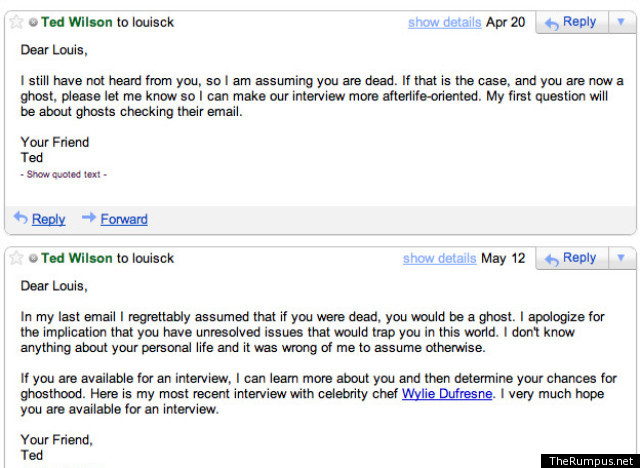This screenshot has width=640, height=468.
Task: Click the May 12 date label
Action: (502, 258)
